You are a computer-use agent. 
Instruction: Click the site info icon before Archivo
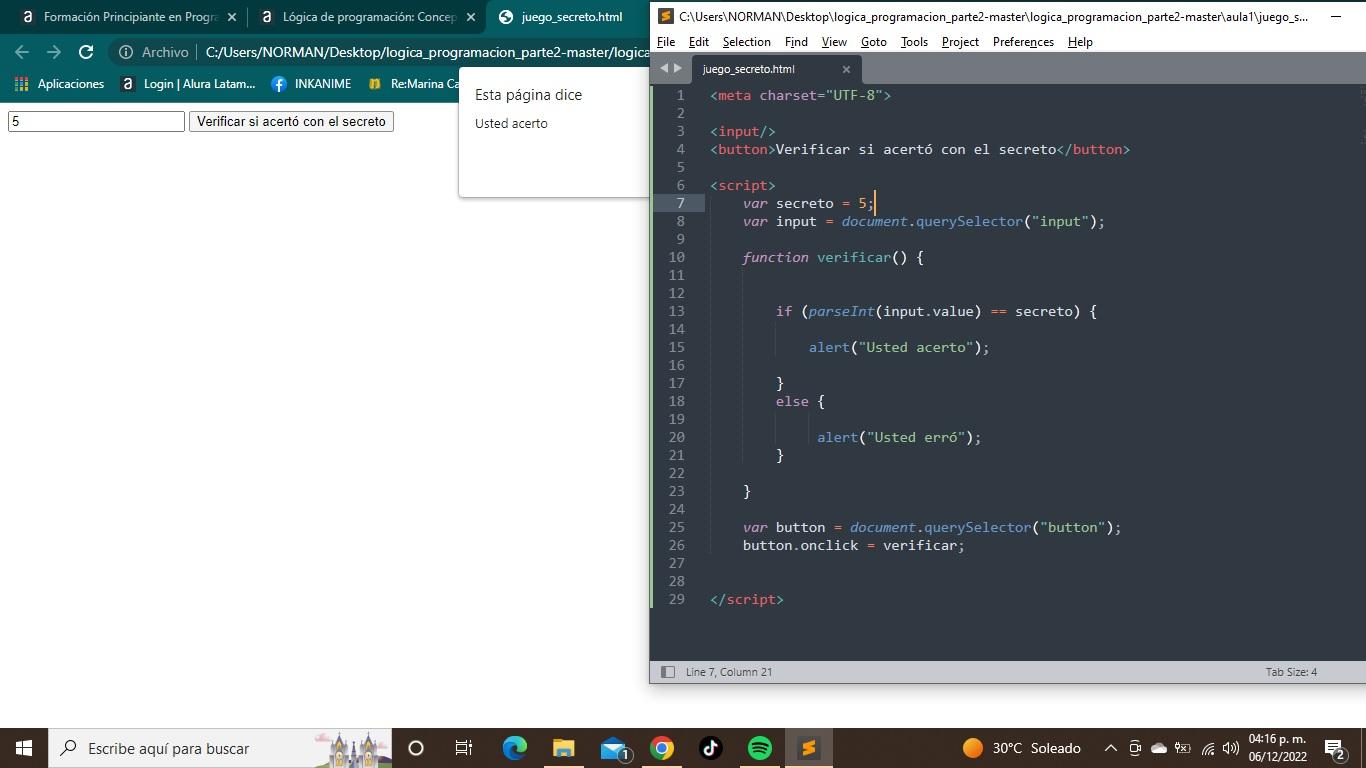[125, 52]
